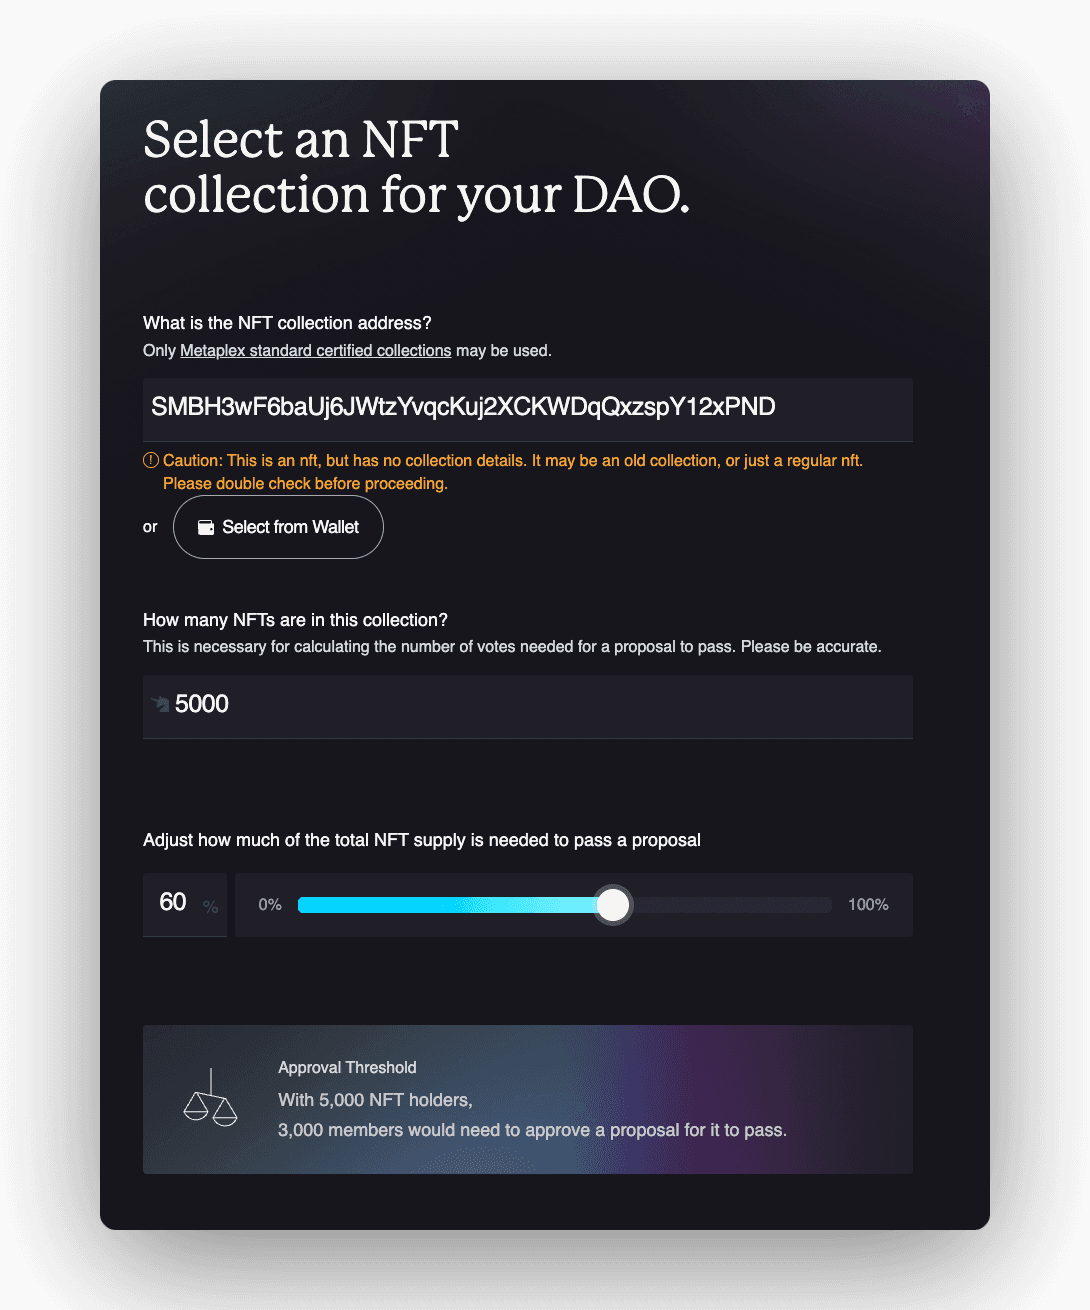This screenshot has width=1090, height=1310.
Task: Click the orange caution warning icon
Action: click(x=151, y=460)
